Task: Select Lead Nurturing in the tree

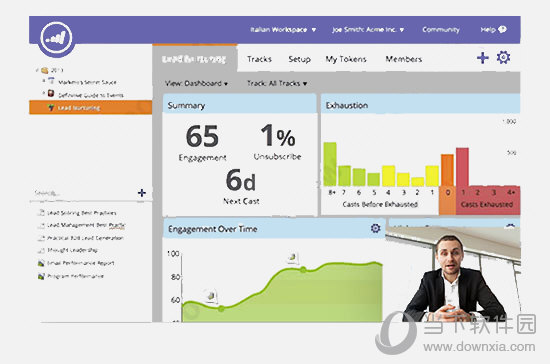Action: [x=90, y=108]
